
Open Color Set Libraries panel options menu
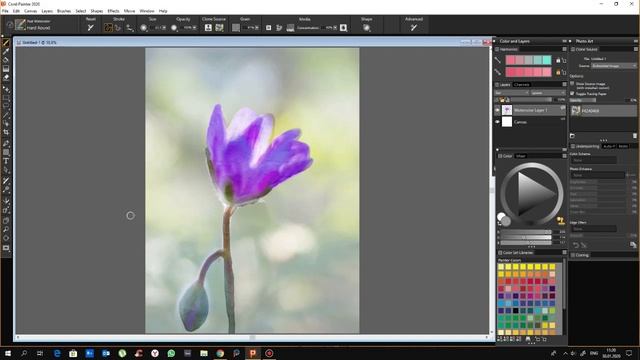pyautogui.click(x=564, y=253)
